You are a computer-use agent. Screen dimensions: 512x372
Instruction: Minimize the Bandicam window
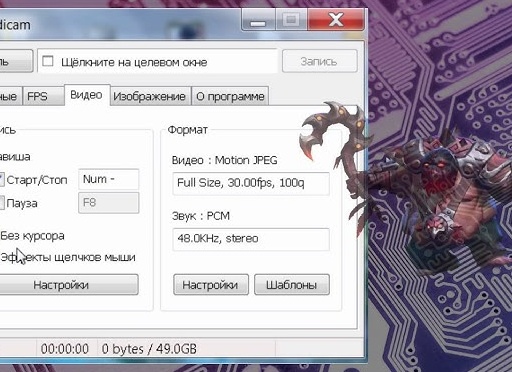[x=258, y=20]
